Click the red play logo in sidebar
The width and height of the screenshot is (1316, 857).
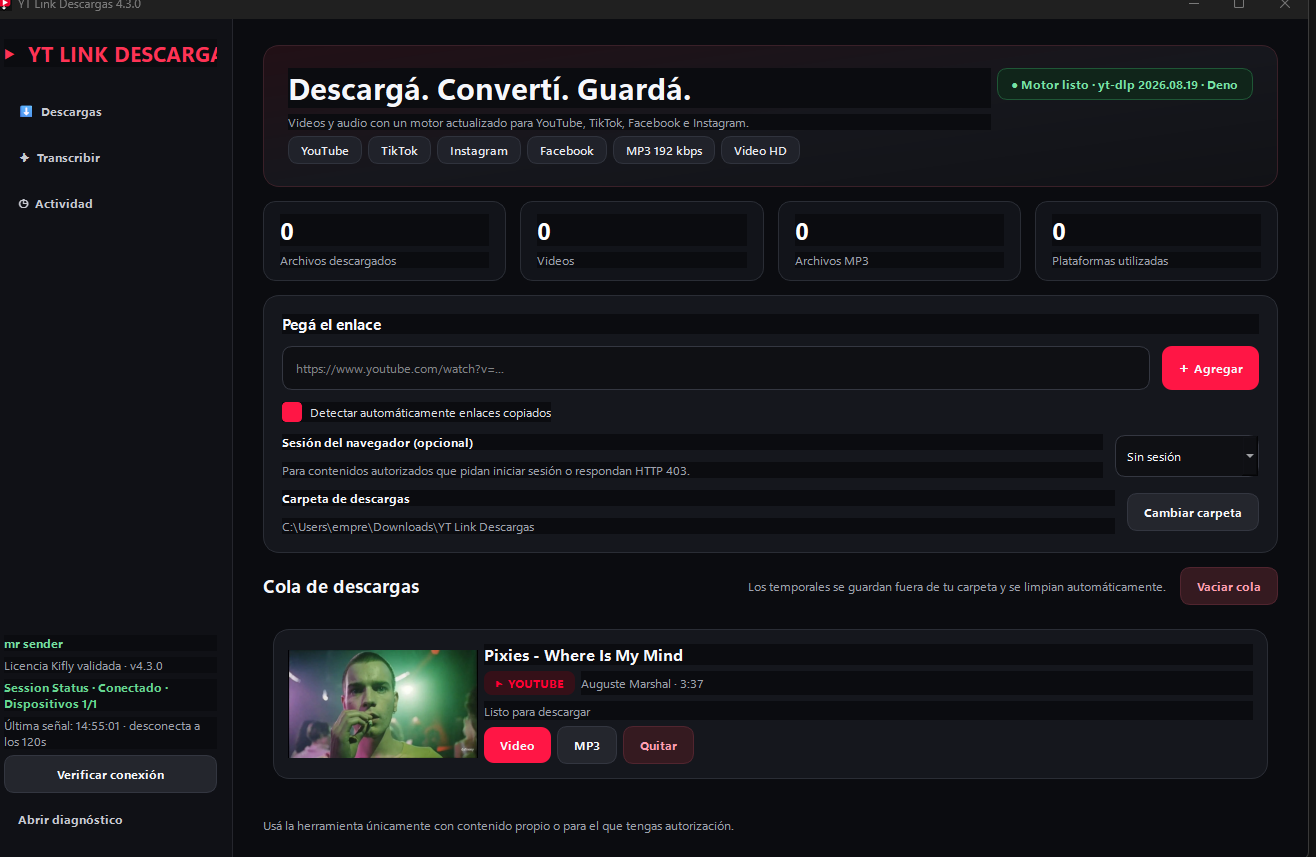click(10, 55)
